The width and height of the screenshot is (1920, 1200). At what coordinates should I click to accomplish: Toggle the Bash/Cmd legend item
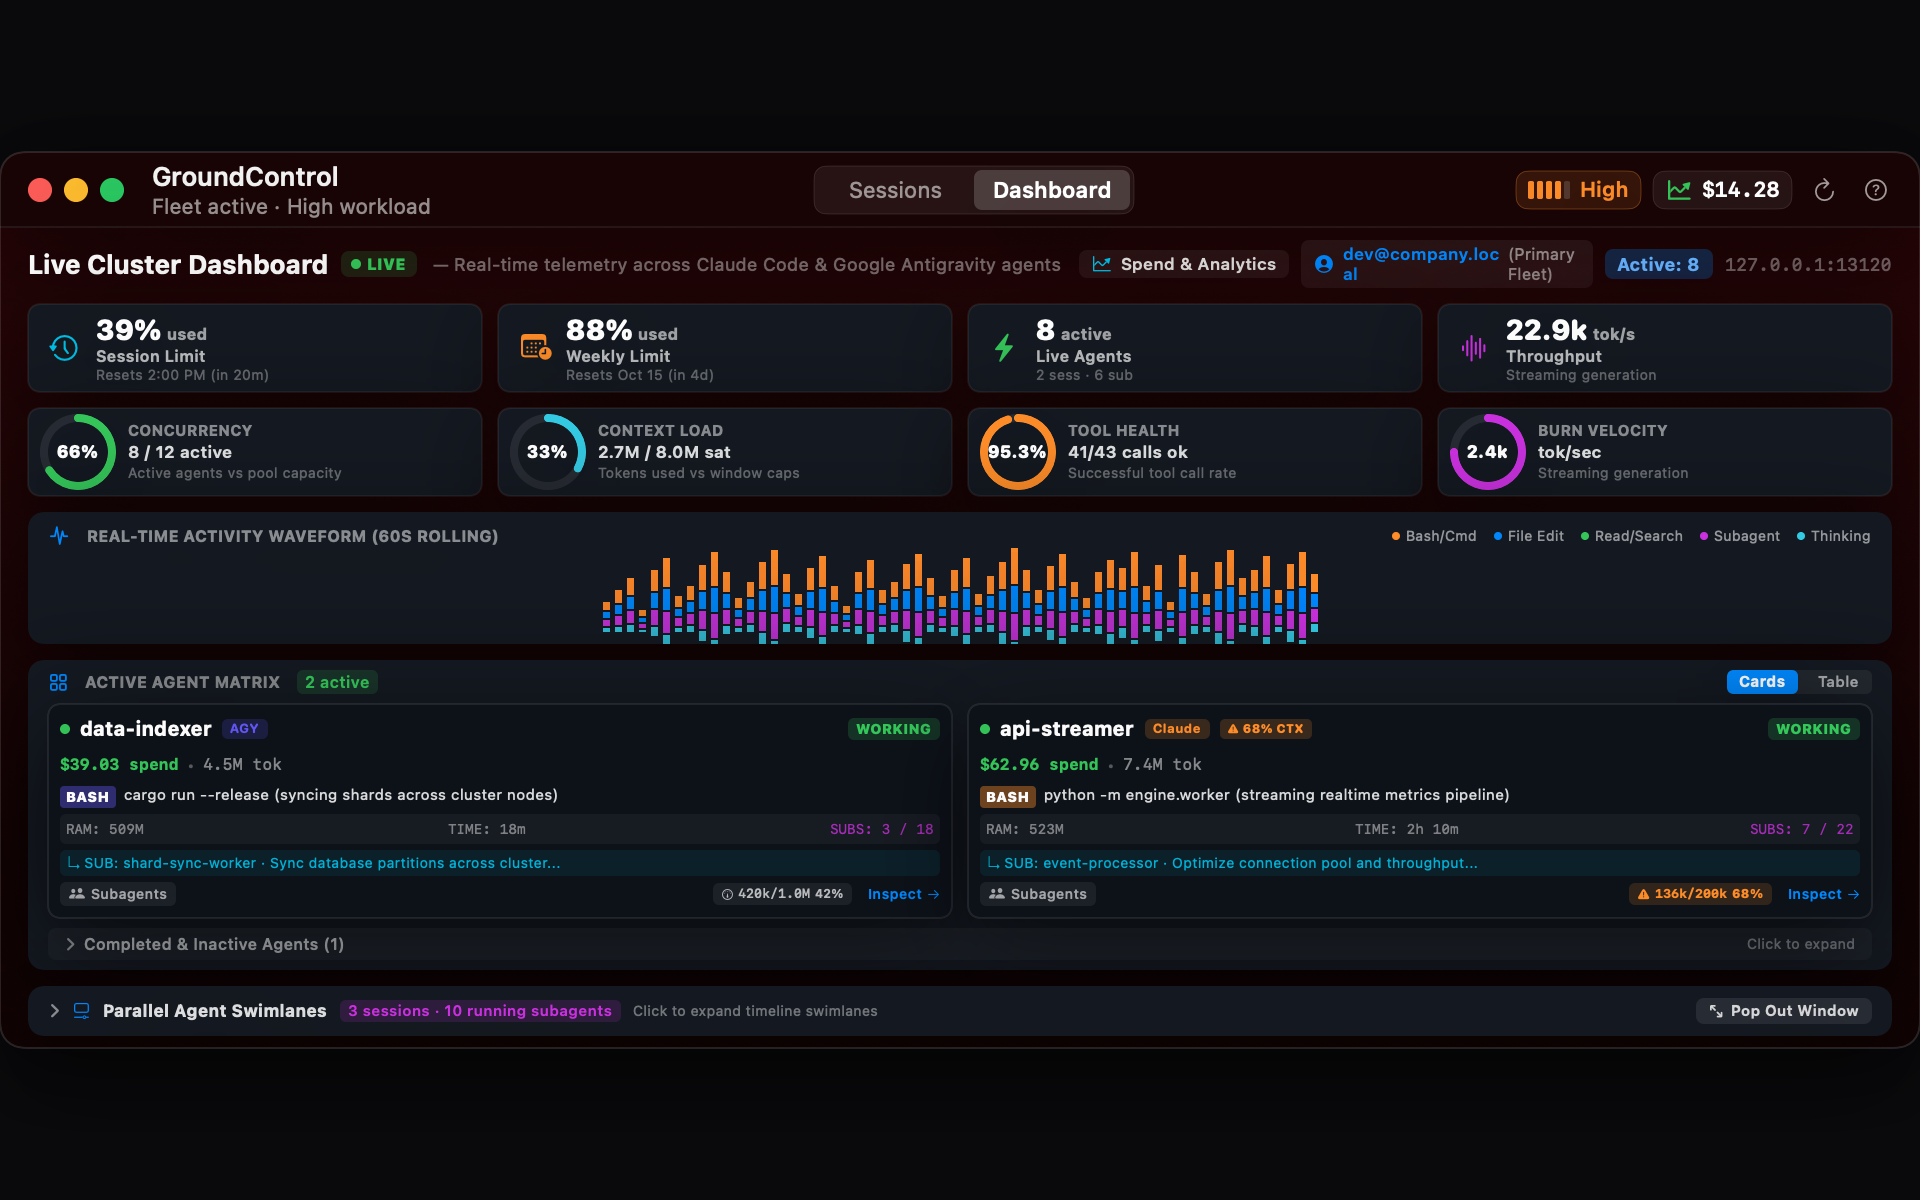click(x=1434, y=536)
